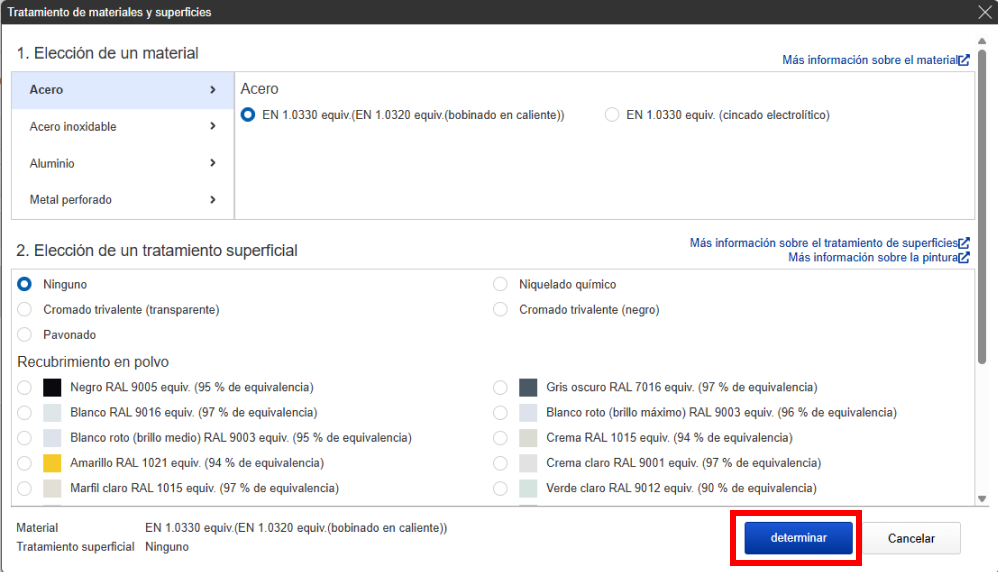Click the determinar button

click(798, 538)
